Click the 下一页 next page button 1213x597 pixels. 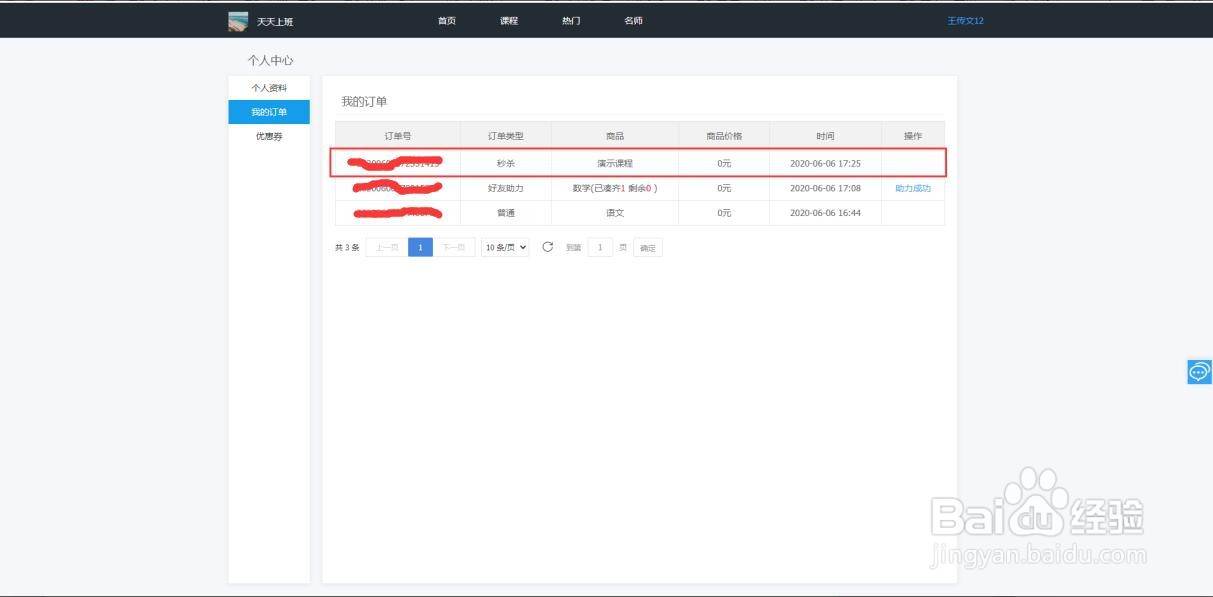pos(454,247)
